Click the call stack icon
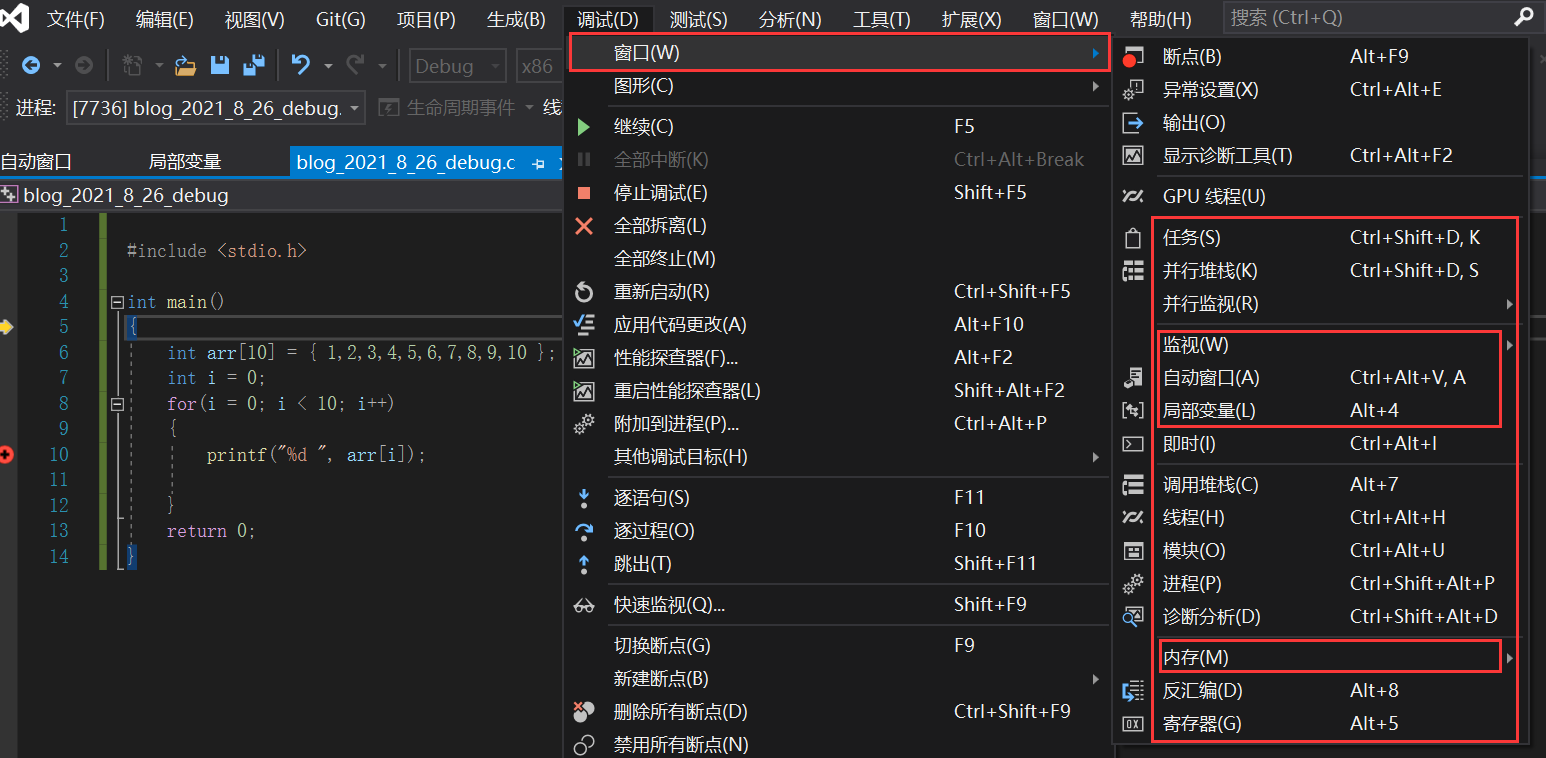1546x758 pixels. click(x=1132, y=485)
